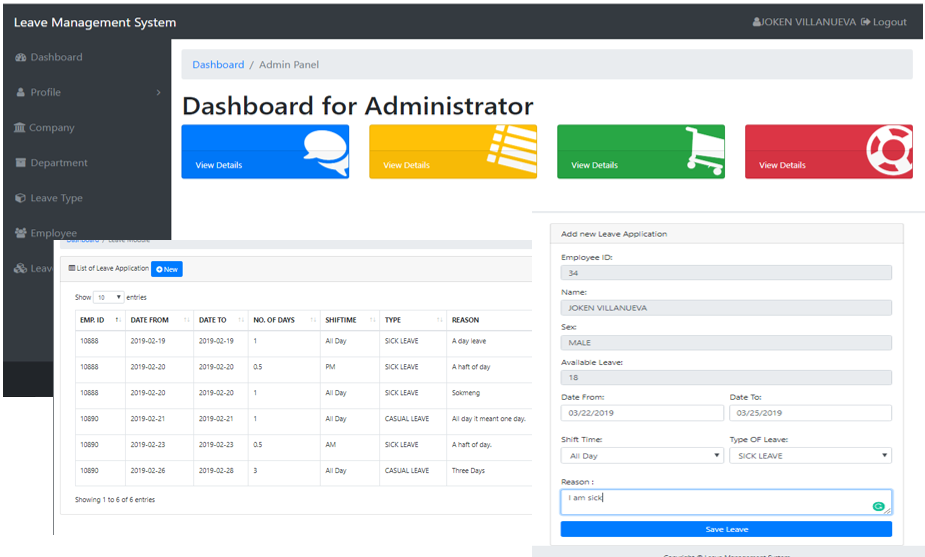Viewport: 925px width, 557px height.
Task: Click the chat bubbles icon on blue card
Action: (326, 152)
